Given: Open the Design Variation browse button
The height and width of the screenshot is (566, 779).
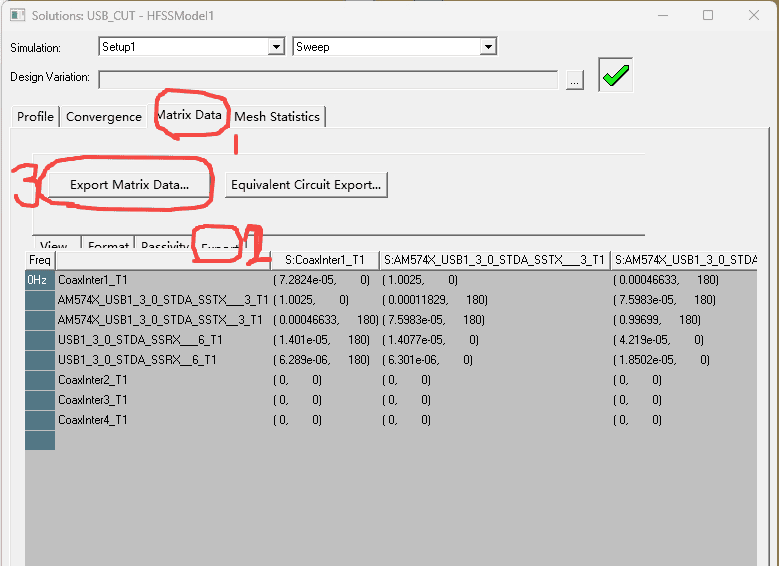Looking at the screenshot, I should pos(574,81).
